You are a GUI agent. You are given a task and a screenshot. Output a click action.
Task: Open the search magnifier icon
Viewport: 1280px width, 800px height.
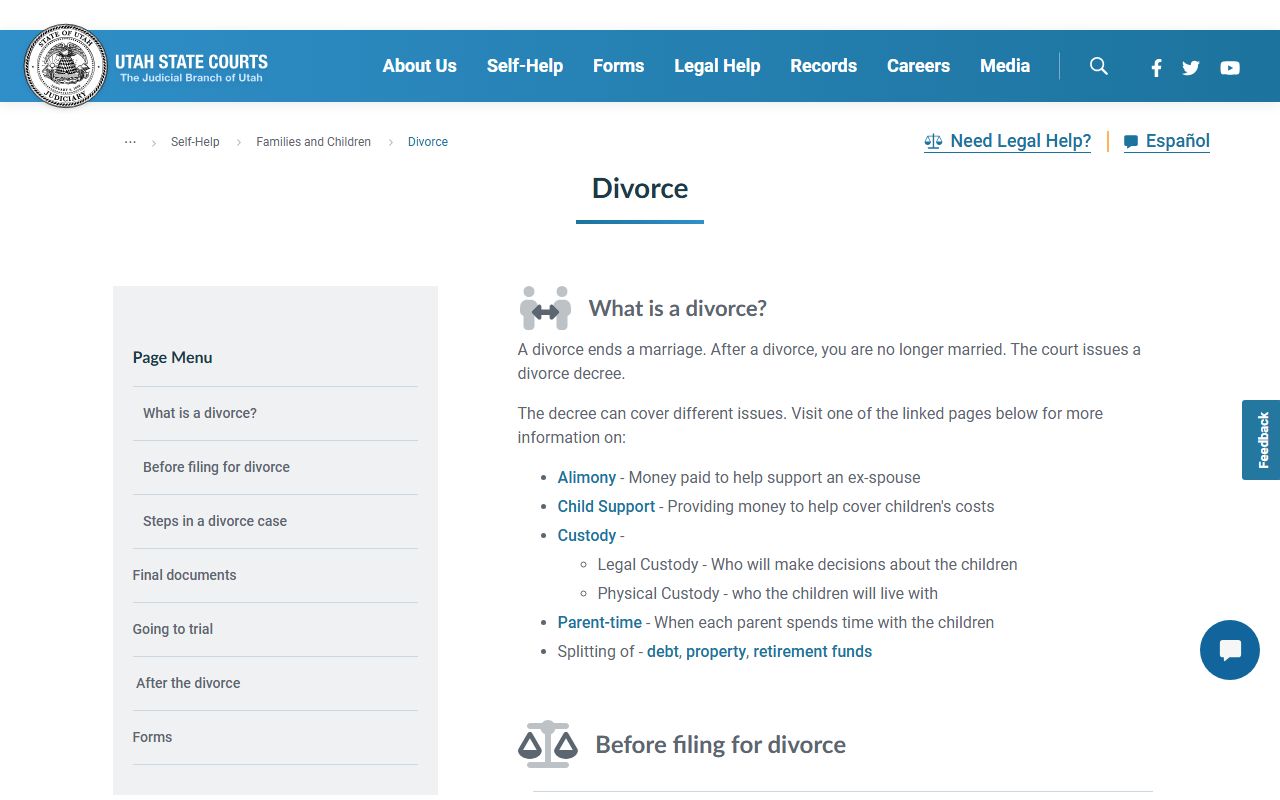pos(1098,66)
